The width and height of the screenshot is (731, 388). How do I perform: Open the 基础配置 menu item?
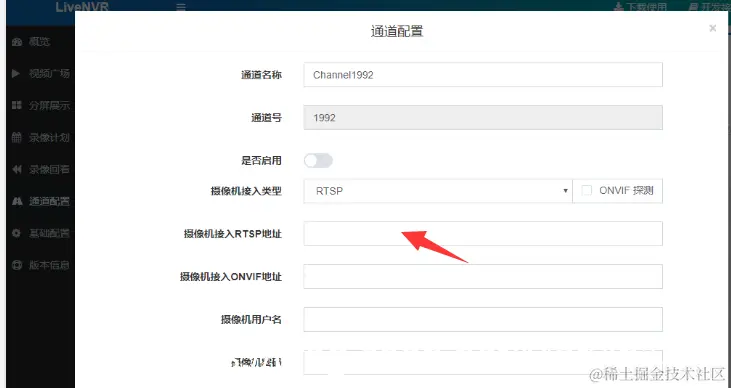pos(49,233)
